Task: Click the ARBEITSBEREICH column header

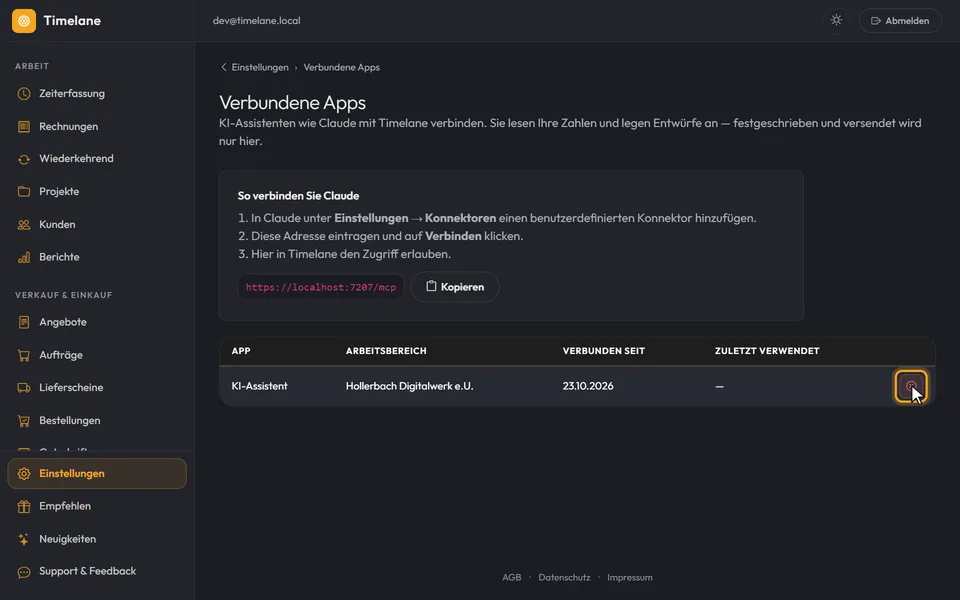Action: (x=386, y=351)
